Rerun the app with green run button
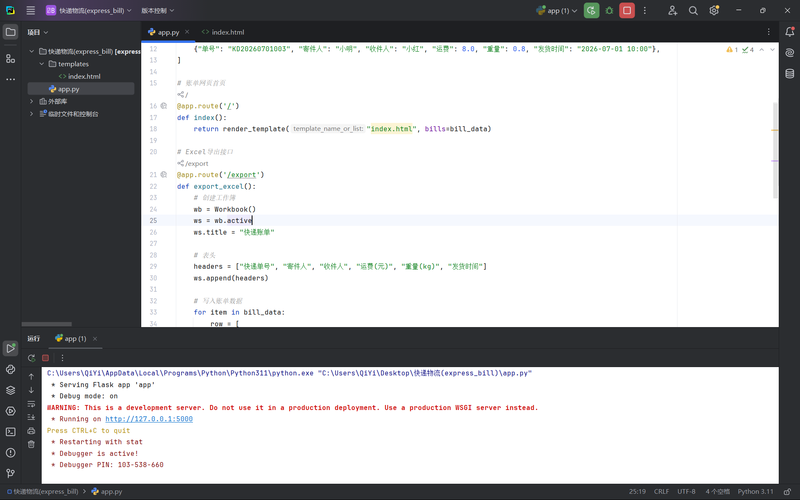This screenshot has height=500, width=800. tap(591, 10)
